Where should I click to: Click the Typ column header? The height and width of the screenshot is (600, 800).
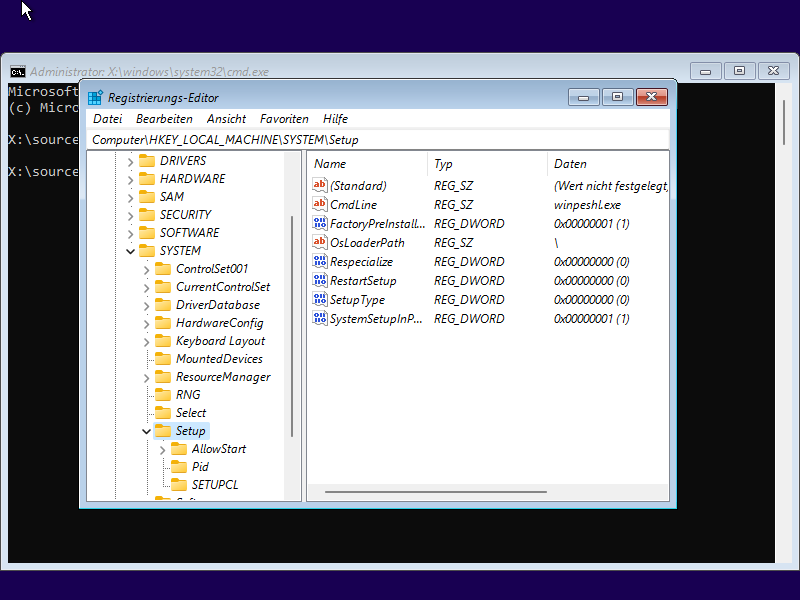[443, 164]
